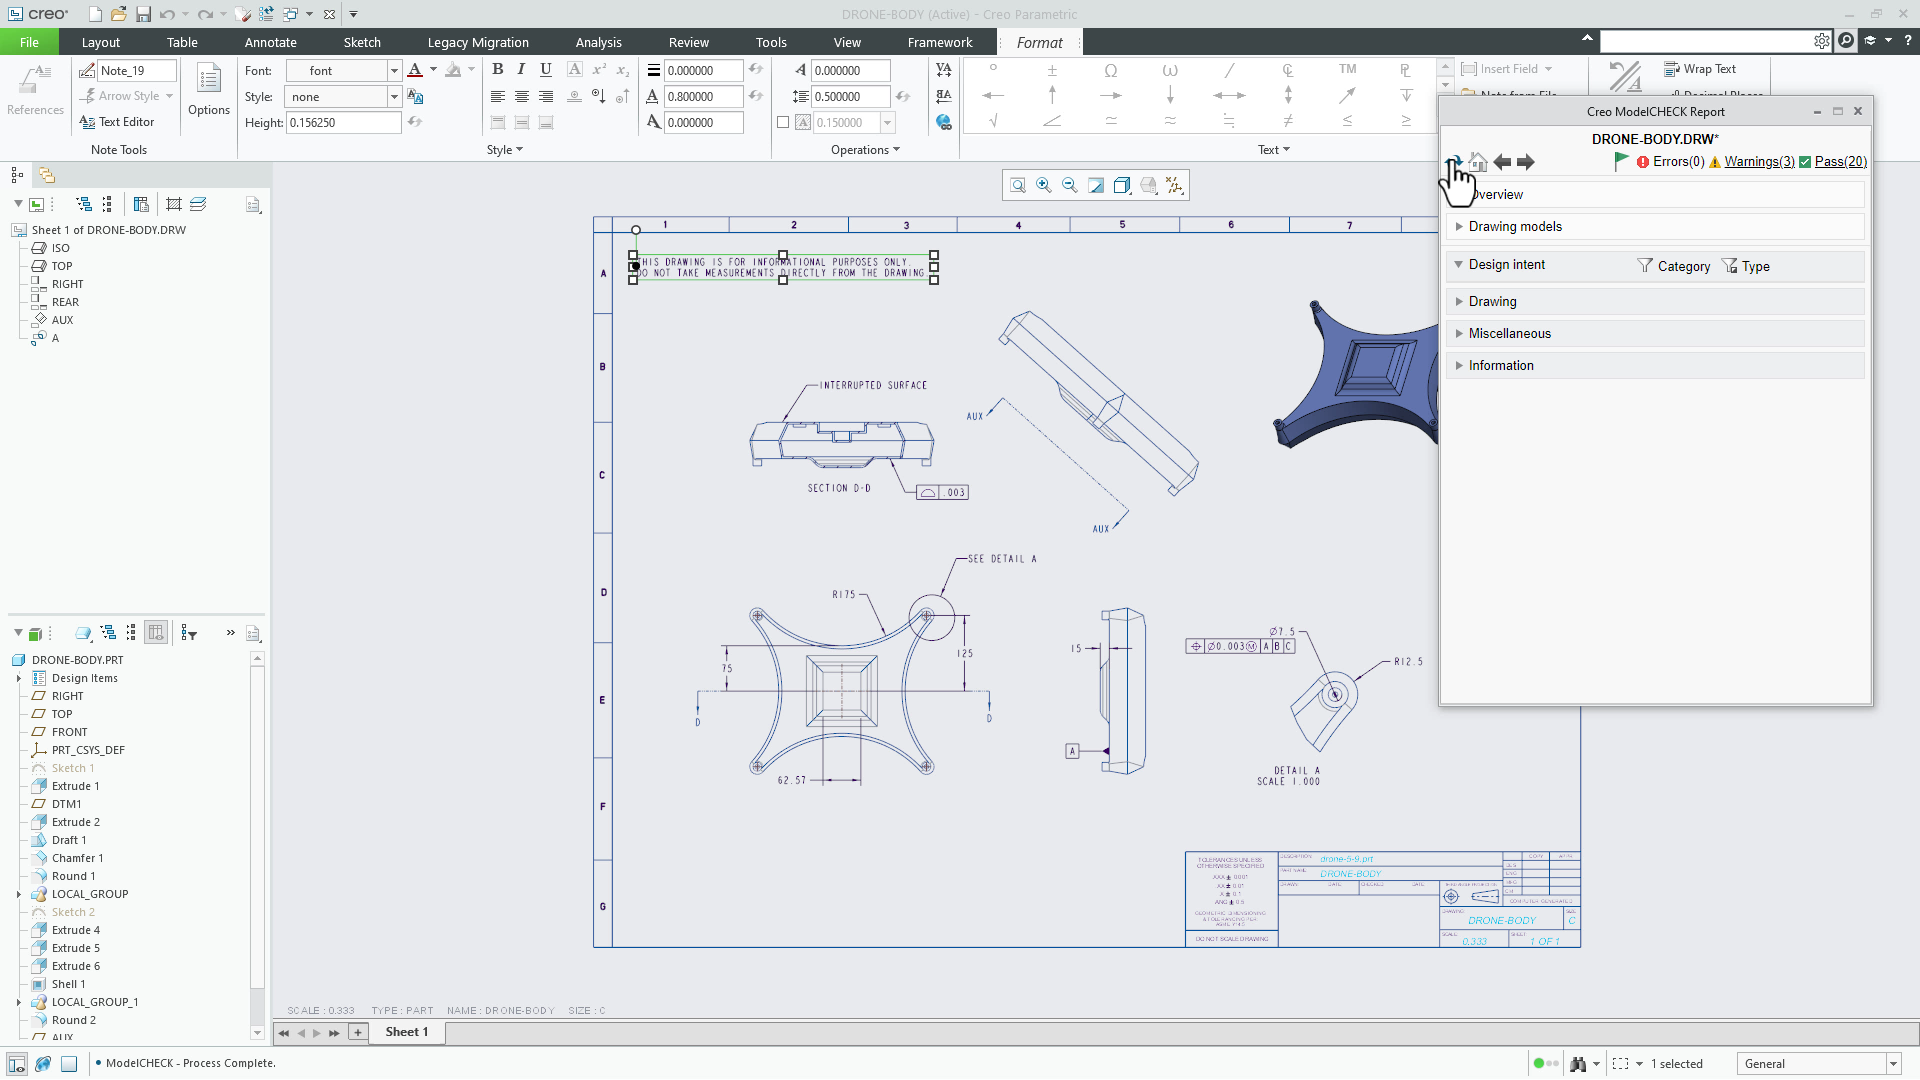This screenshot has width=1920, height=1080.
Task: Click the superscript text icon
Action: coord(599,69)
